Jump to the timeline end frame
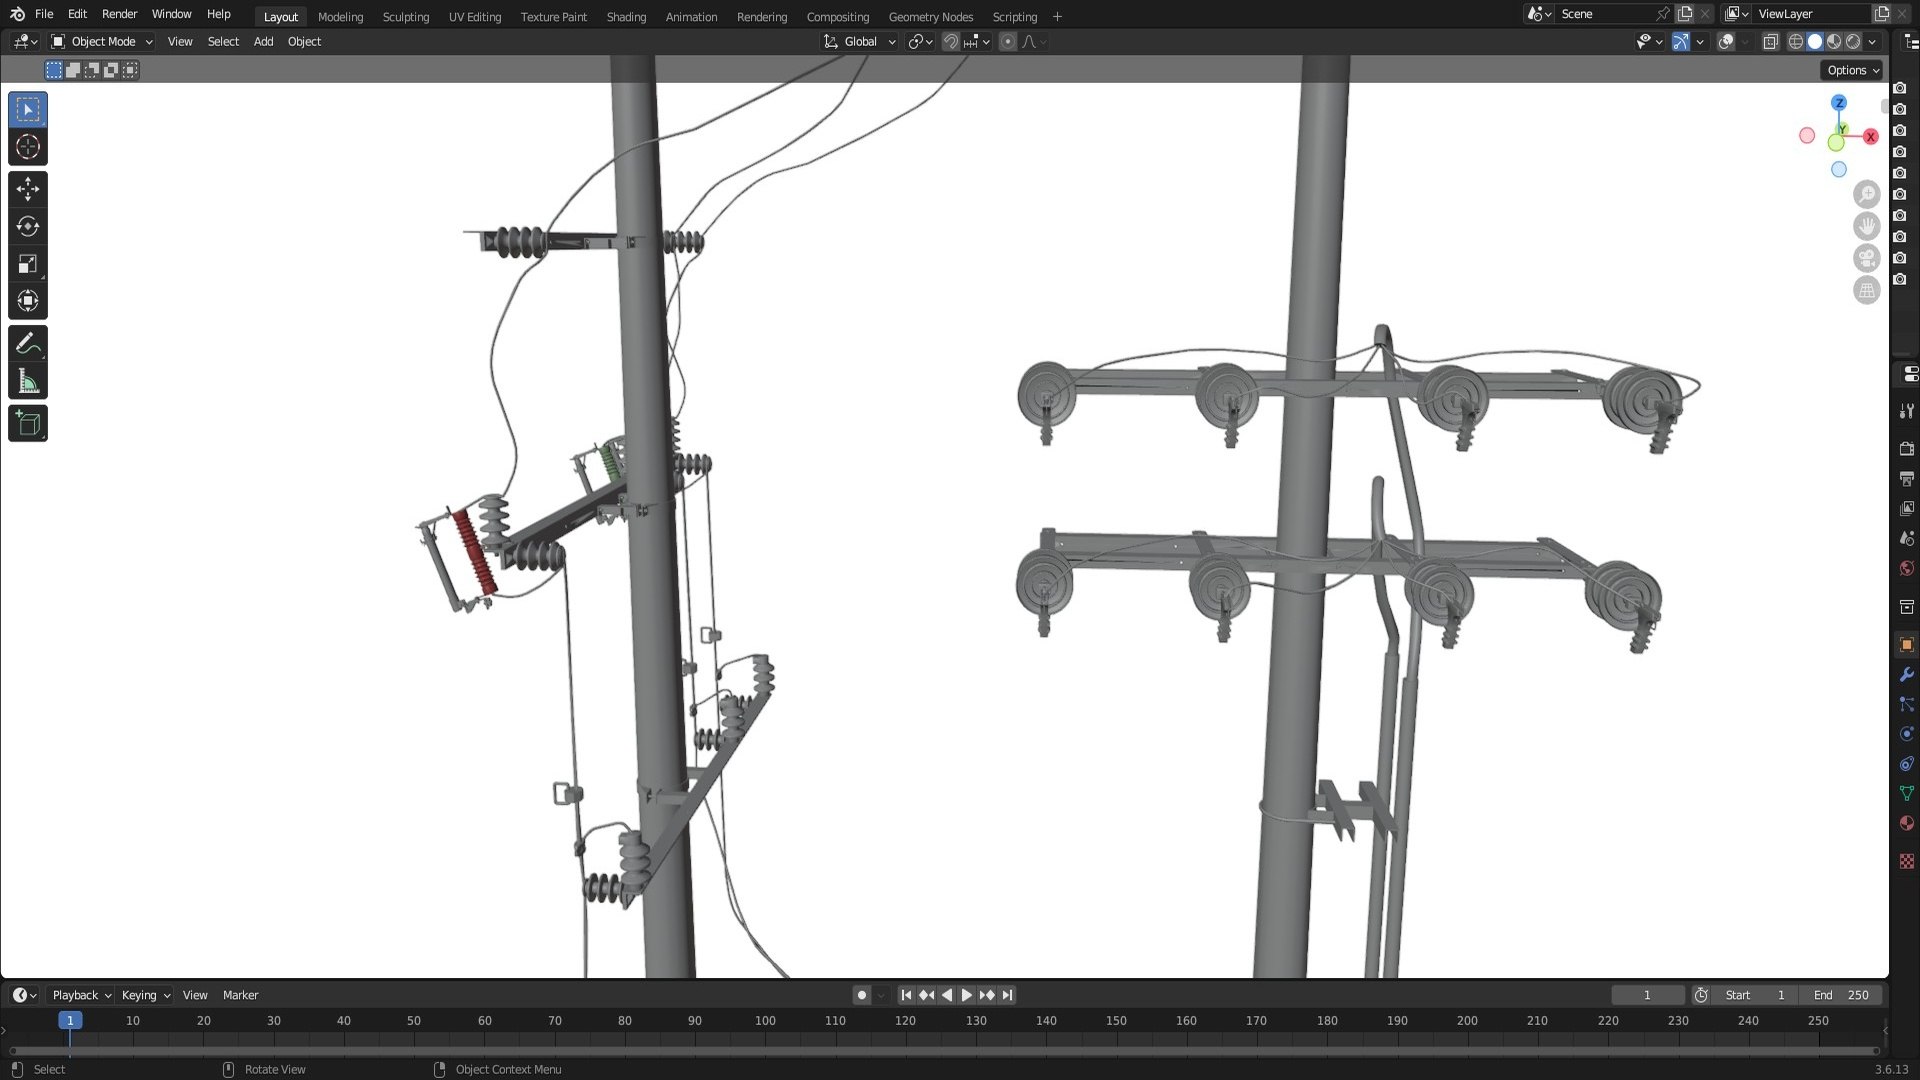Screen dimensions: 1920x1080 click(1007, 995)
